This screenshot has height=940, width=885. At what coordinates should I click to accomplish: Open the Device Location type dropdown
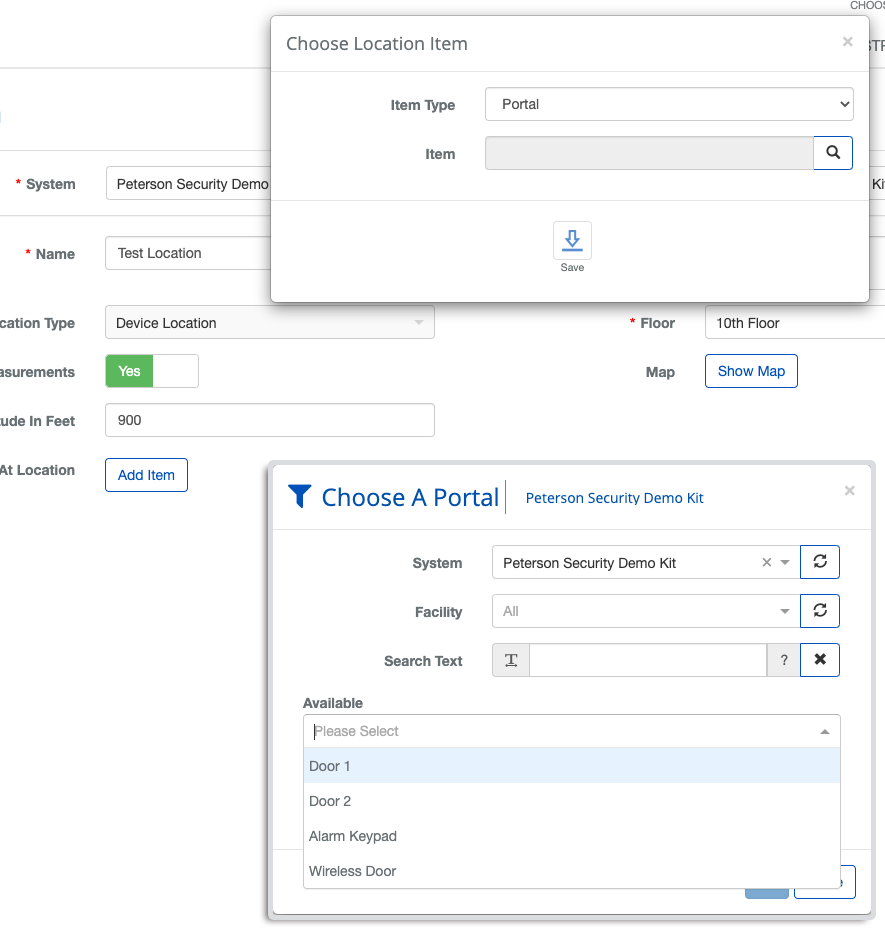(269, 323)
